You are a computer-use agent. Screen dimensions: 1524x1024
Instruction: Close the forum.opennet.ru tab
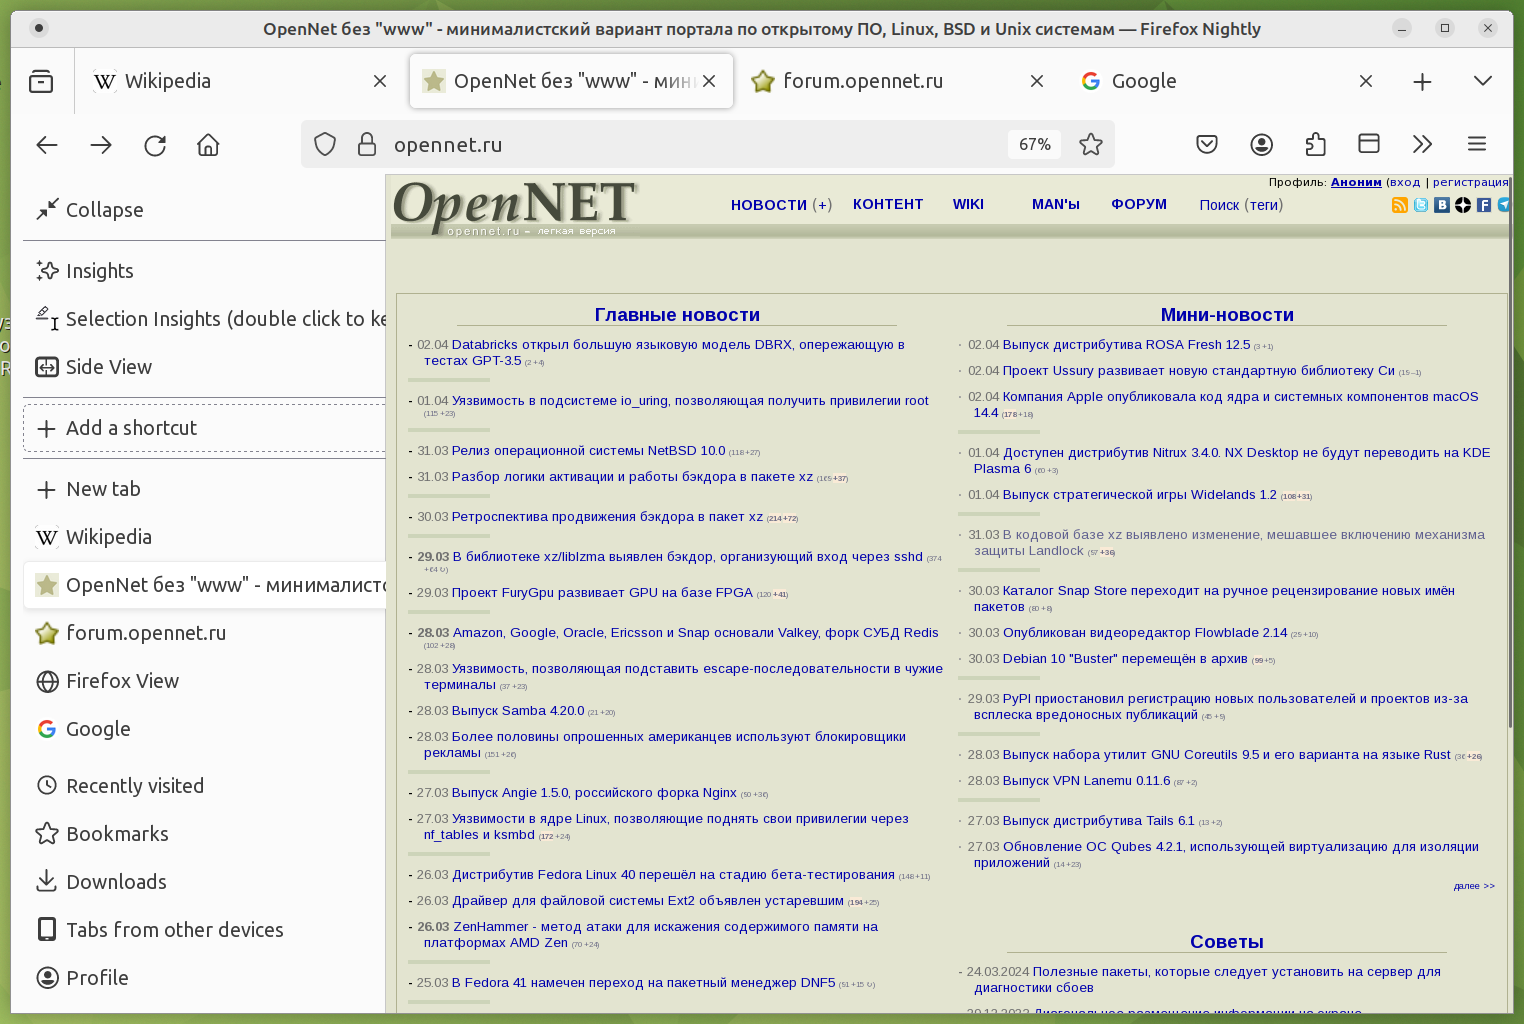click(x=1037, y=81)
